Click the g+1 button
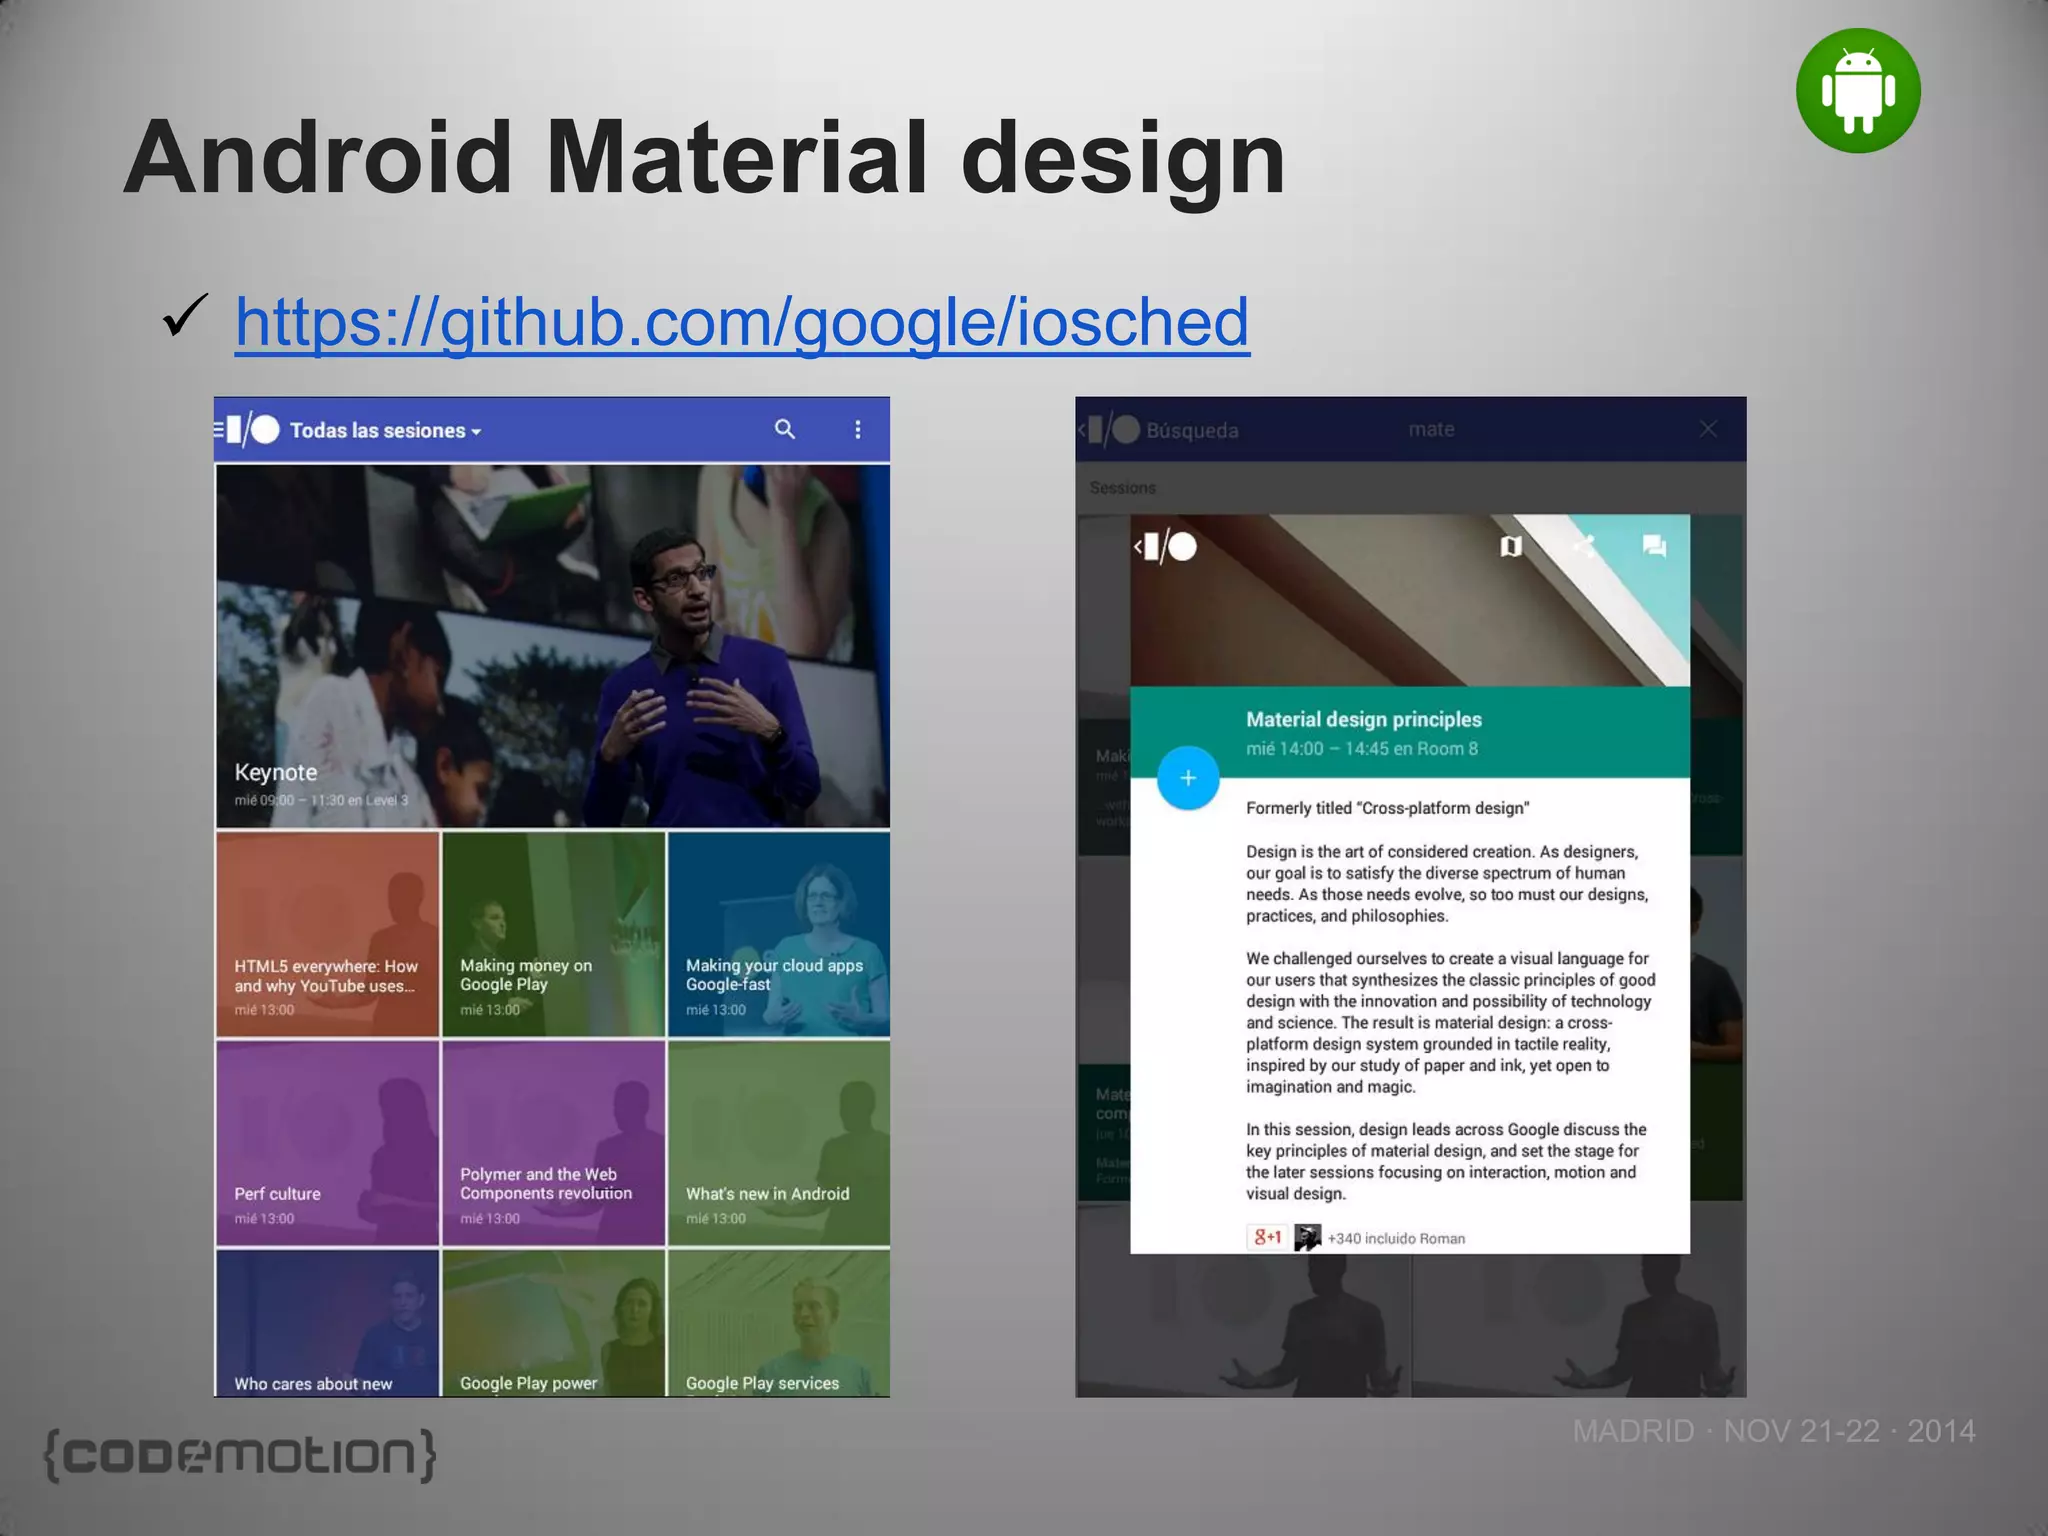 1266,1237
